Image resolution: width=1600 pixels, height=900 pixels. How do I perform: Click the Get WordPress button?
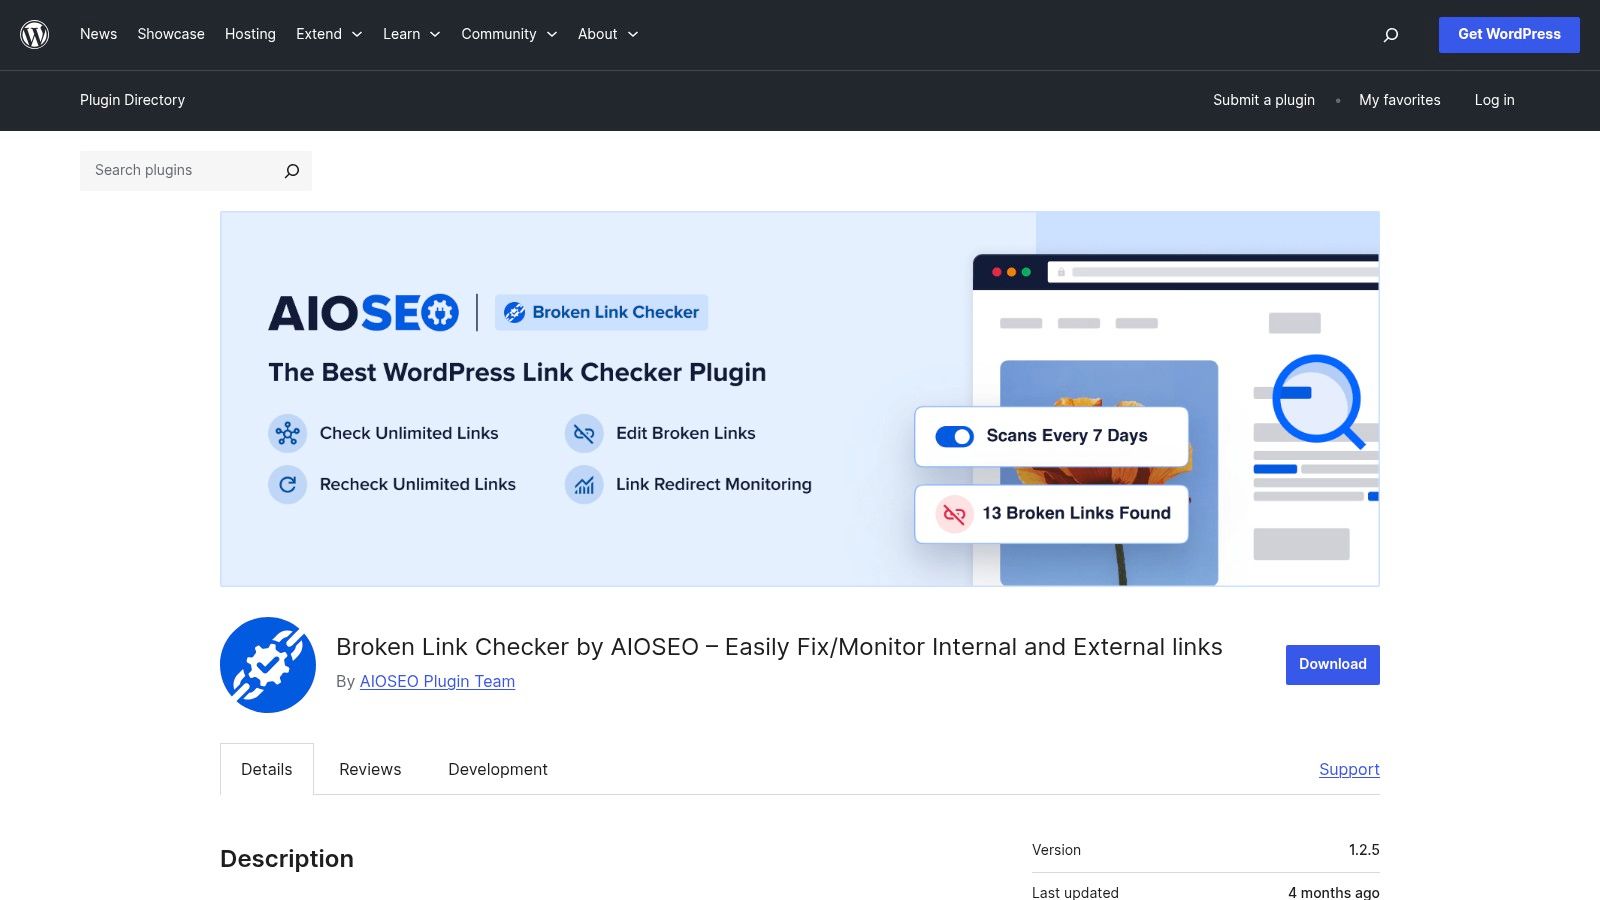pyautogui.click(x=1508, y=34)
